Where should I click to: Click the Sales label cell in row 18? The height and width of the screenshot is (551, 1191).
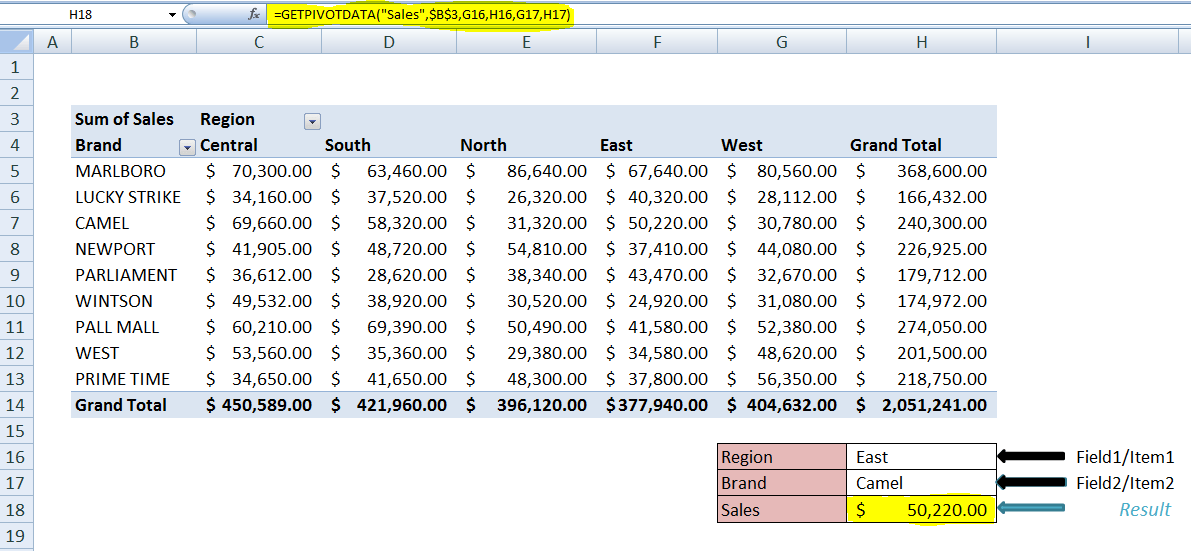782,509
